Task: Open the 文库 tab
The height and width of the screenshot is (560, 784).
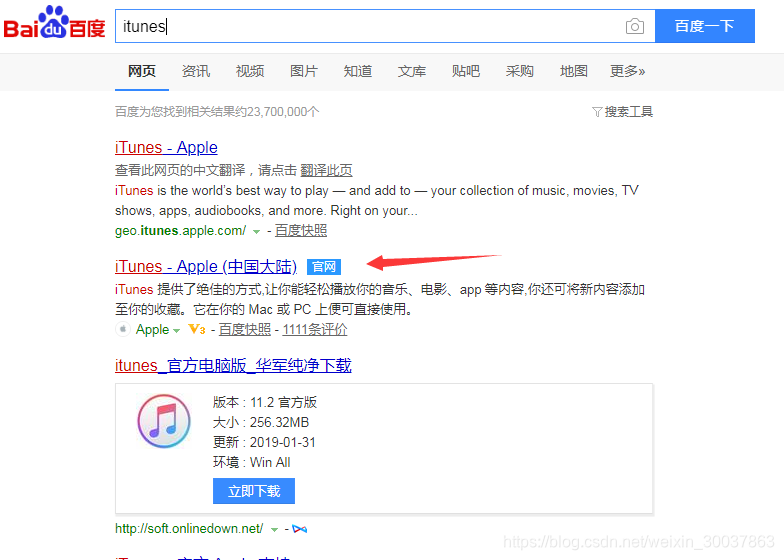Action: point(412,71)
